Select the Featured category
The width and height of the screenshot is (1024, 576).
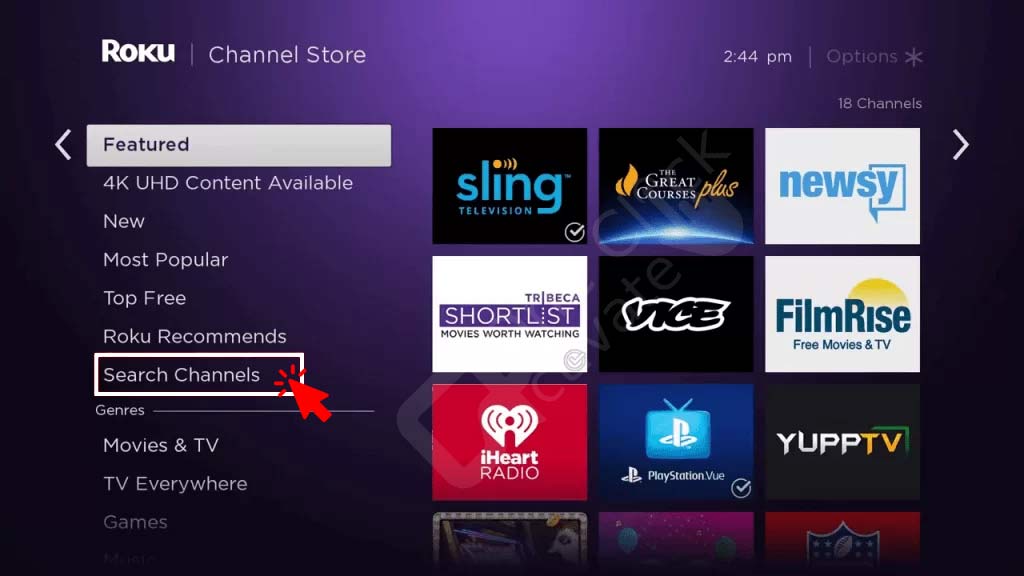pos(239,145)
